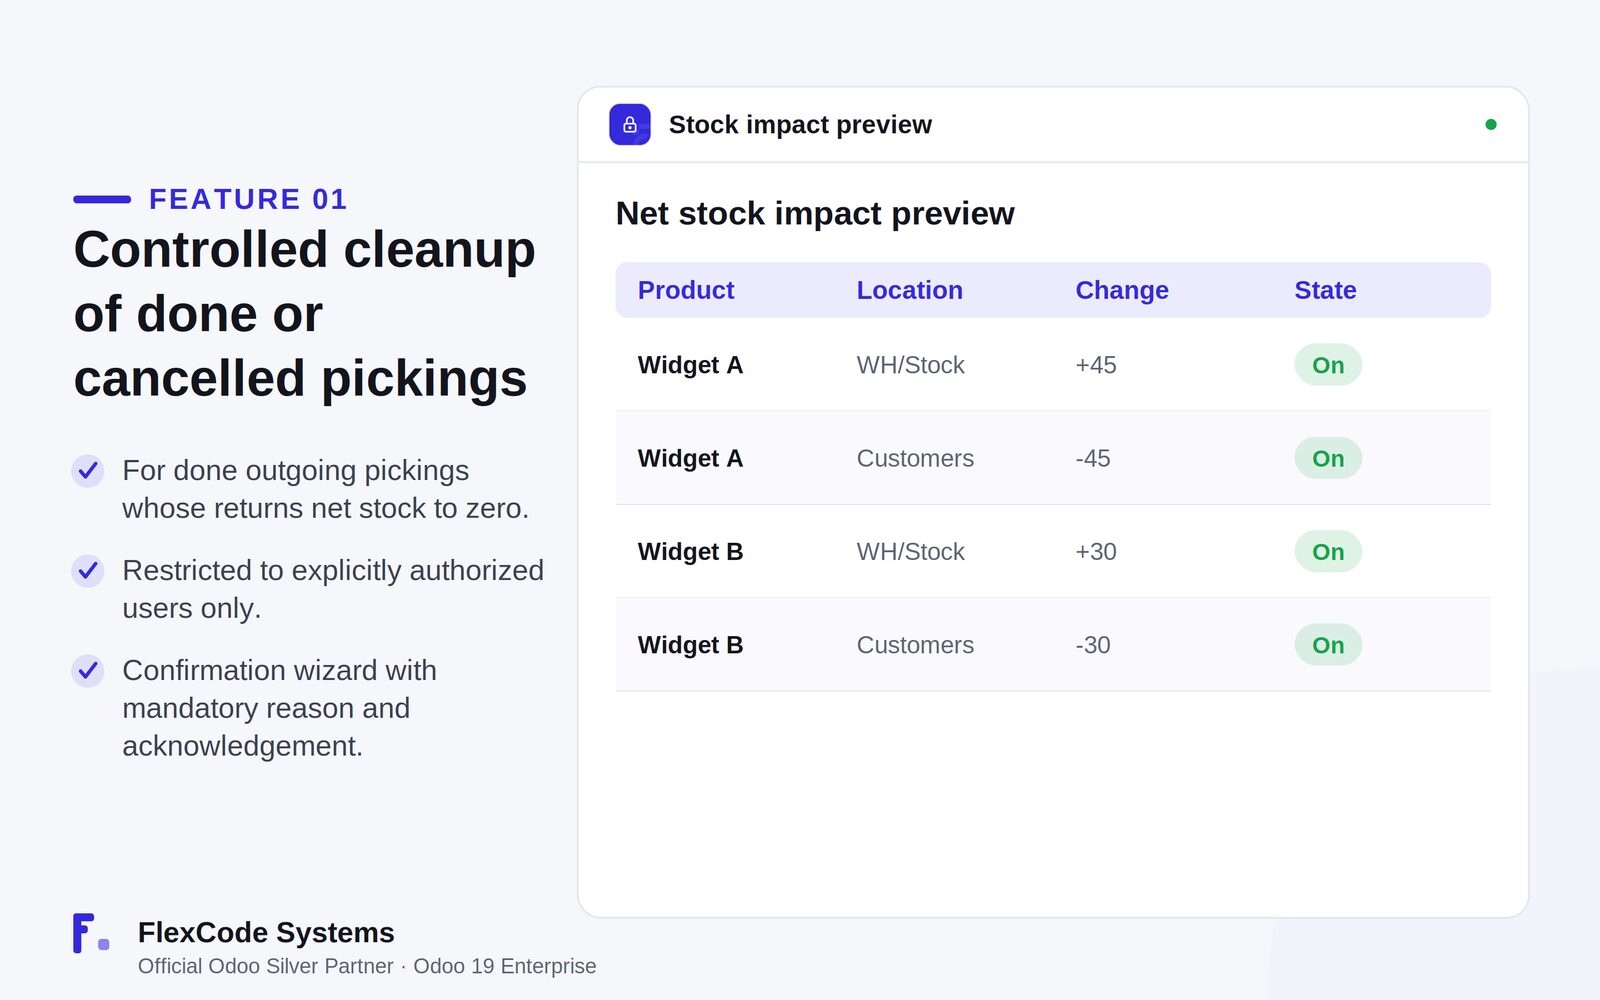Click the 'FEATURE 01' label

pyautogui.click(x=248, y=199)
